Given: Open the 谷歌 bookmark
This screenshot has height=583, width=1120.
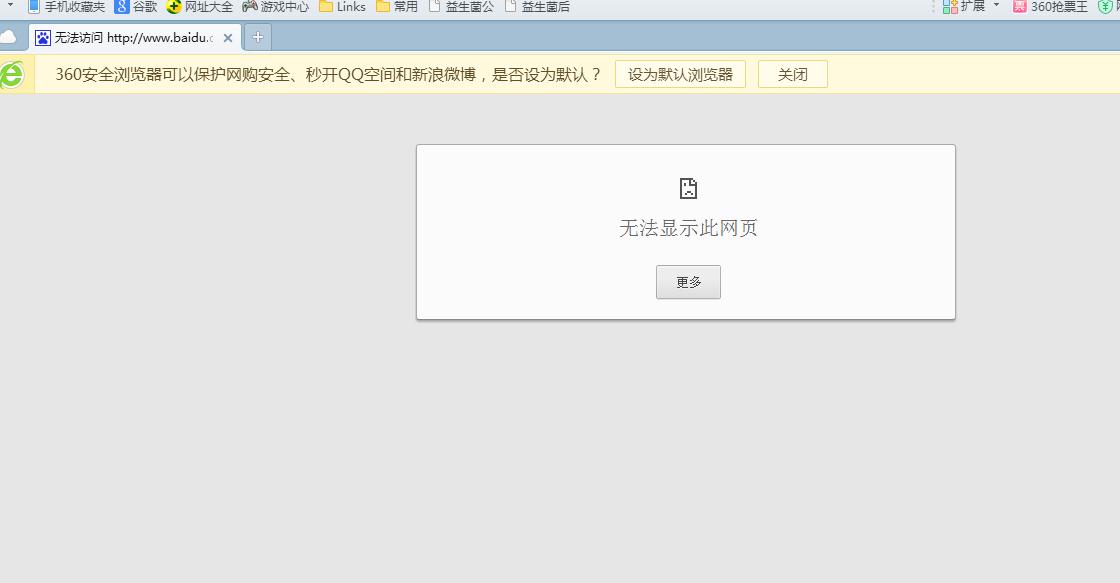Looking at the screenshot, I should (136, 6).
